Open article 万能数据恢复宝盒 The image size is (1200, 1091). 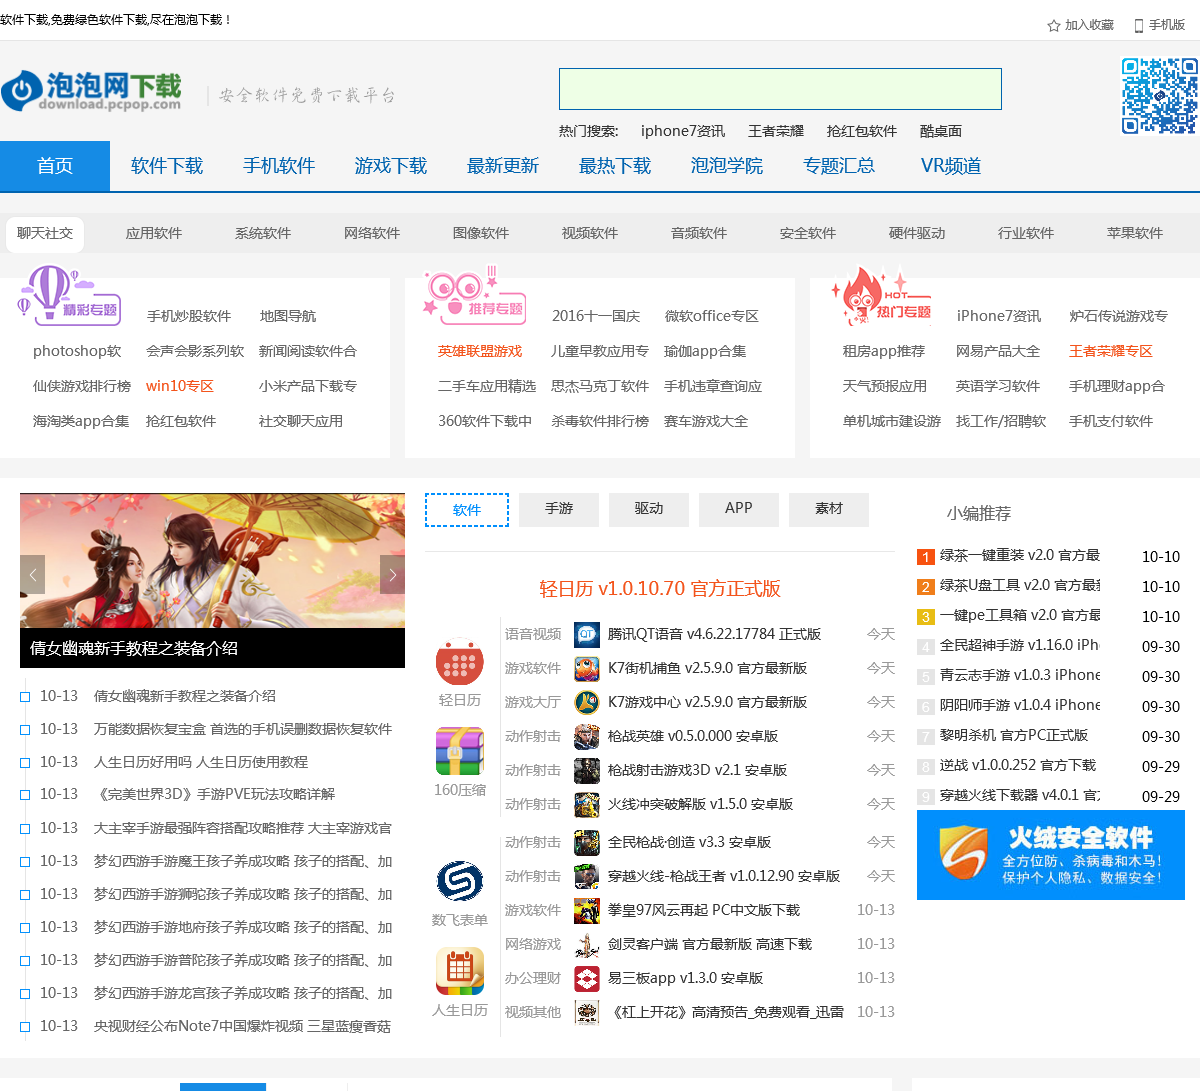243,729
